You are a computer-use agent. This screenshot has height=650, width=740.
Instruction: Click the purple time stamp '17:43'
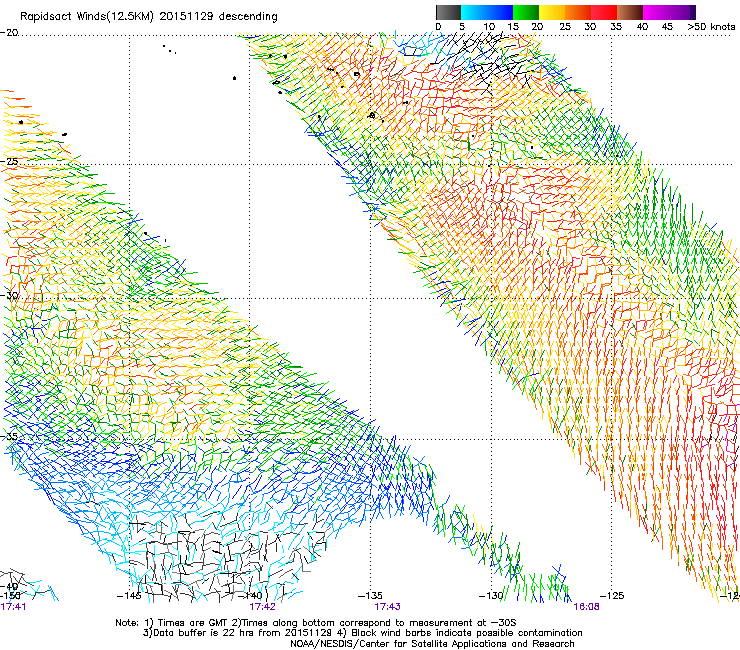click(x=387, y=607)
